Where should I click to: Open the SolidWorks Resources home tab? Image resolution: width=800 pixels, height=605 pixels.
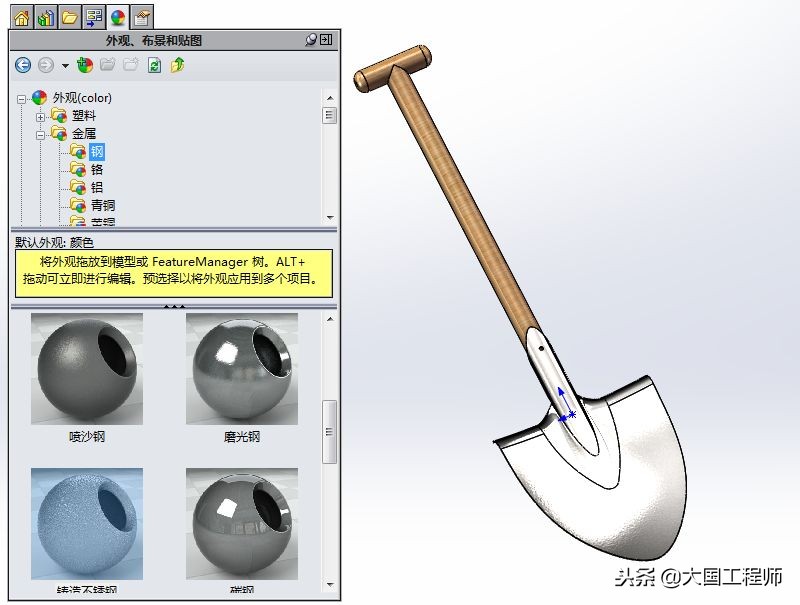pos(22,15)
